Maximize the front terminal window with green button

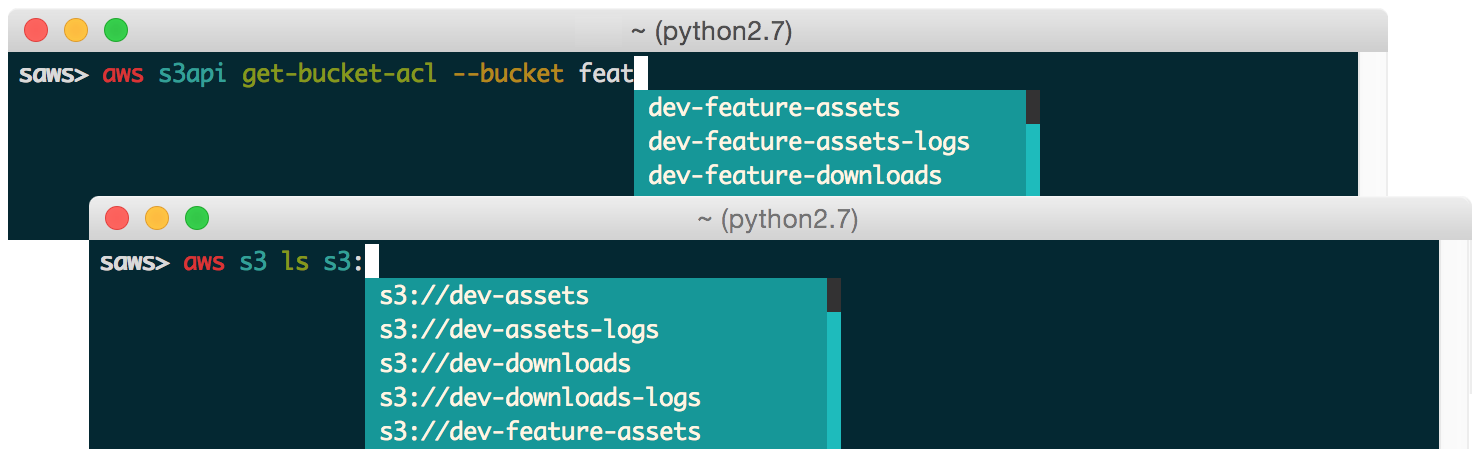197,217
